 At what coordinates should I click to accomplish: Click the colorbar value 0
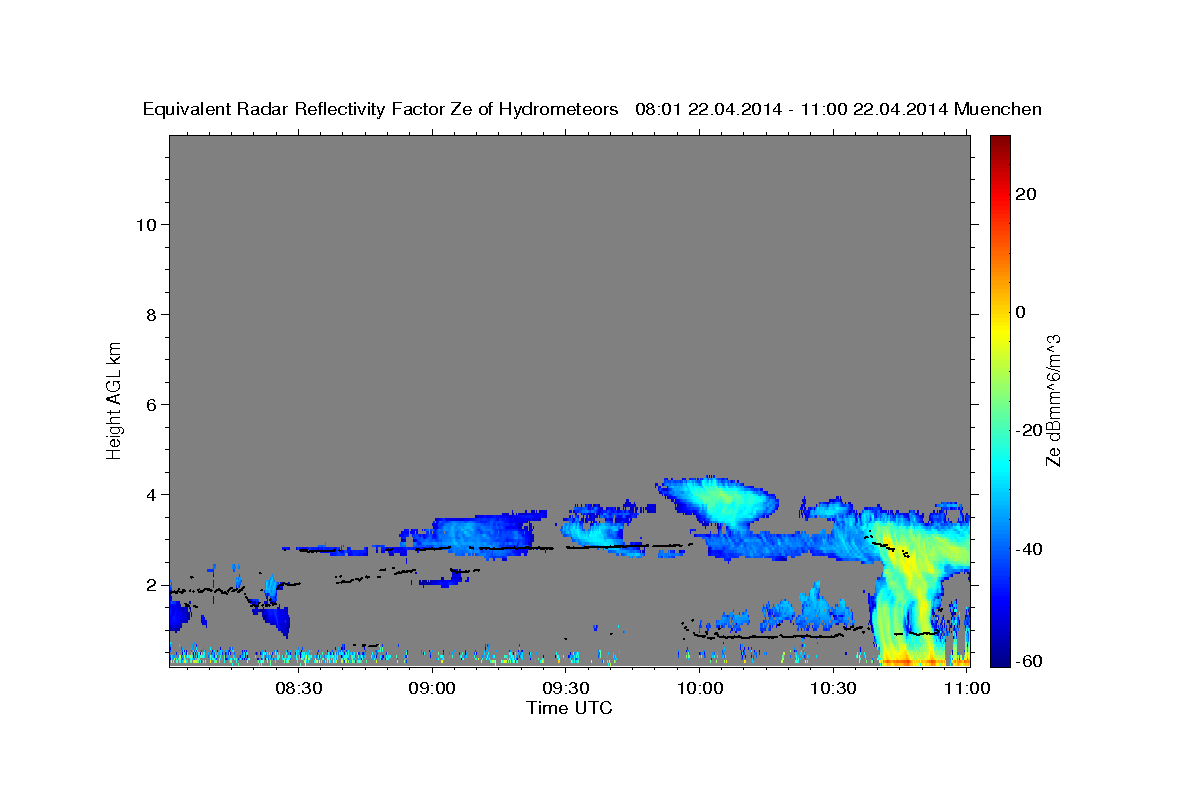[x=1020, y=312]
